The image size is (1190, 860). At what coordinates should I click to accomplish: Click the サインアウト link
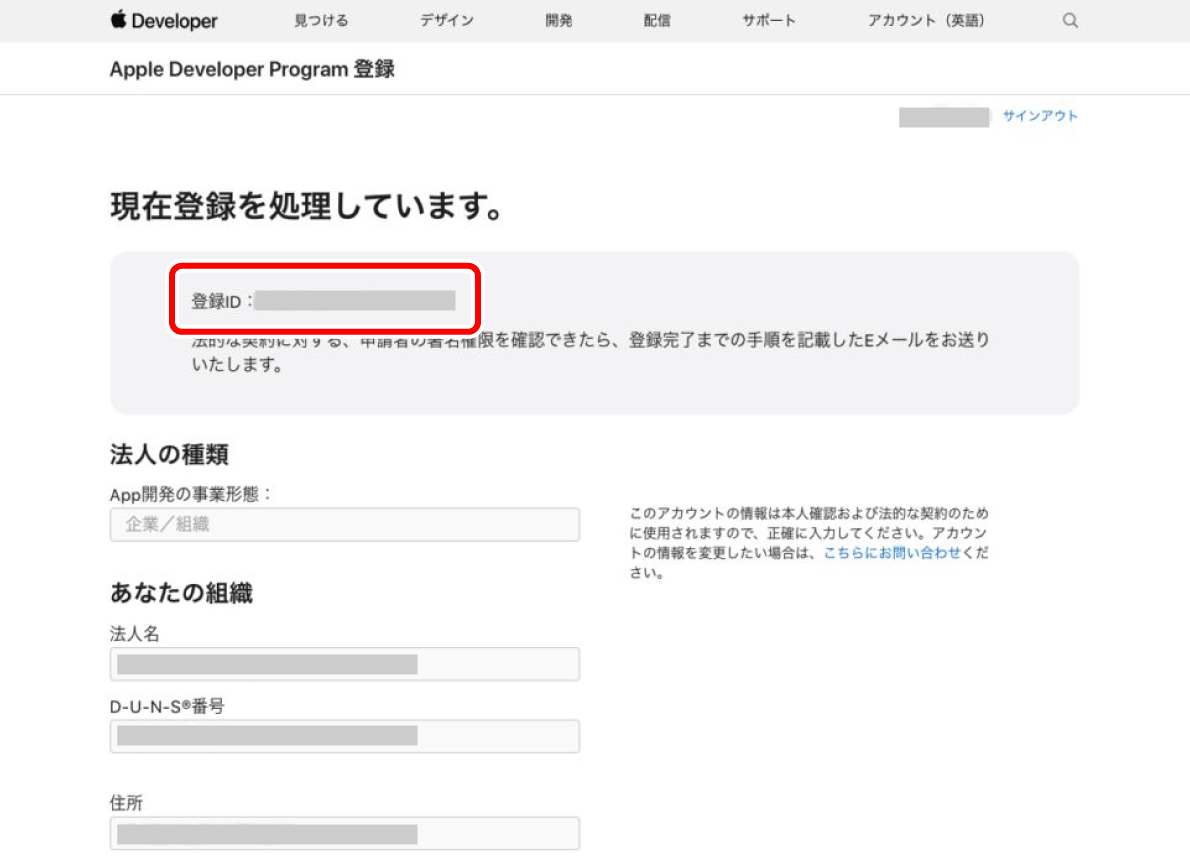pos(1040,116)
